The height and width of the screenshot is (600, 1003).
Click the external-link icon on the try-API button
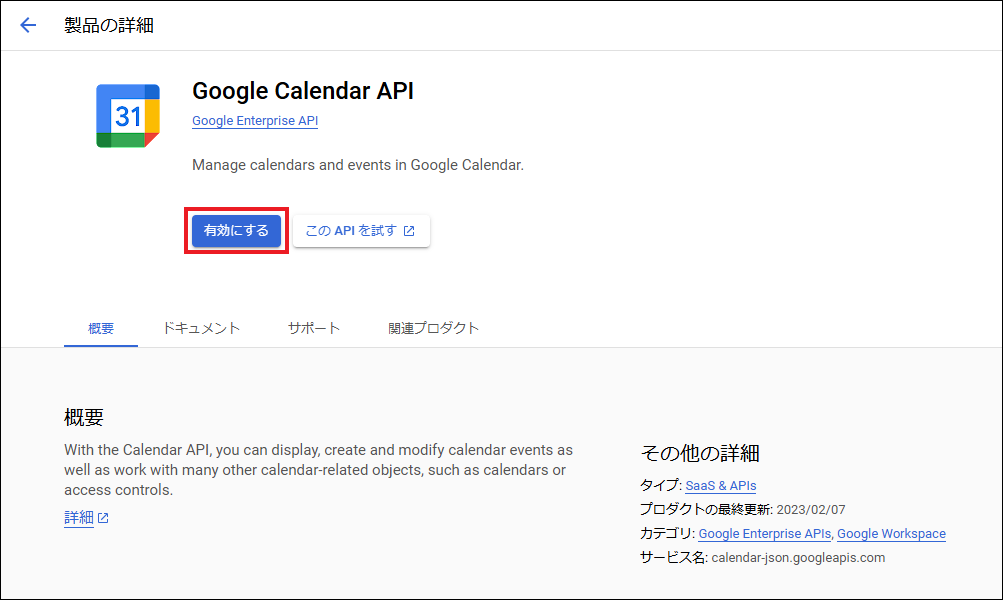[x=409, y=231]
